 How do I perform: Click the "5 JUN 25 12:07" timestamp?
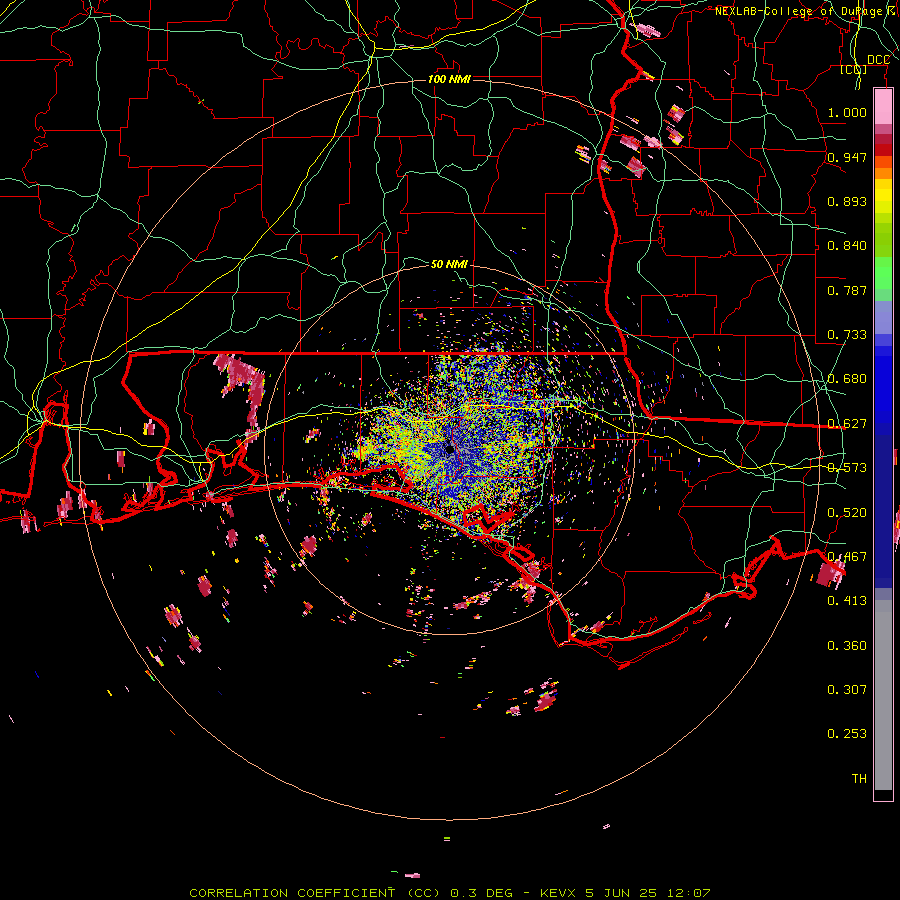click(648, 893)
